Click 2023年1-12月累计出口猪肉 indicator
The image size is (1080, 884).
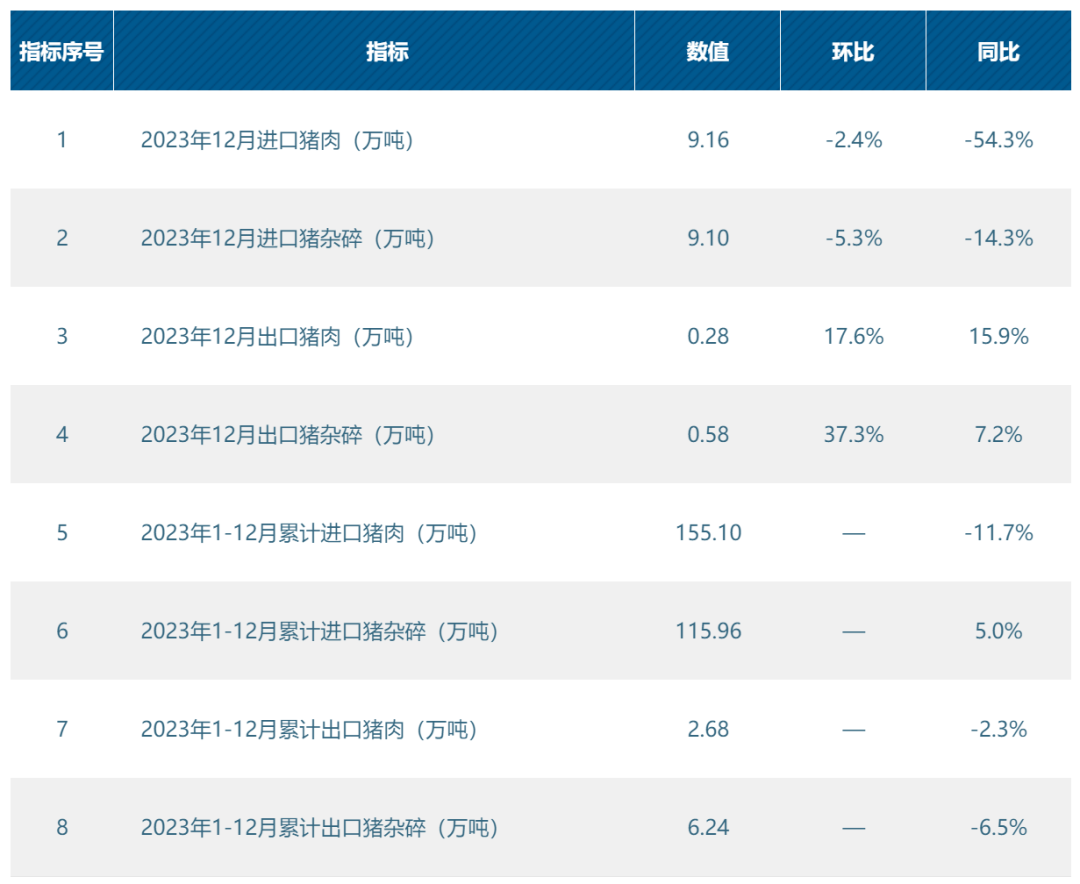tap(309, 729)
